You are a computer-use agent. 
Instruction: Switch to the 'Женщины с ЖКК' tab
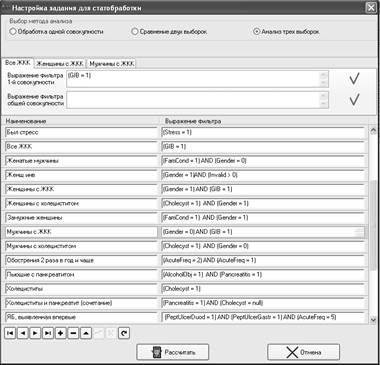[60, 63]
